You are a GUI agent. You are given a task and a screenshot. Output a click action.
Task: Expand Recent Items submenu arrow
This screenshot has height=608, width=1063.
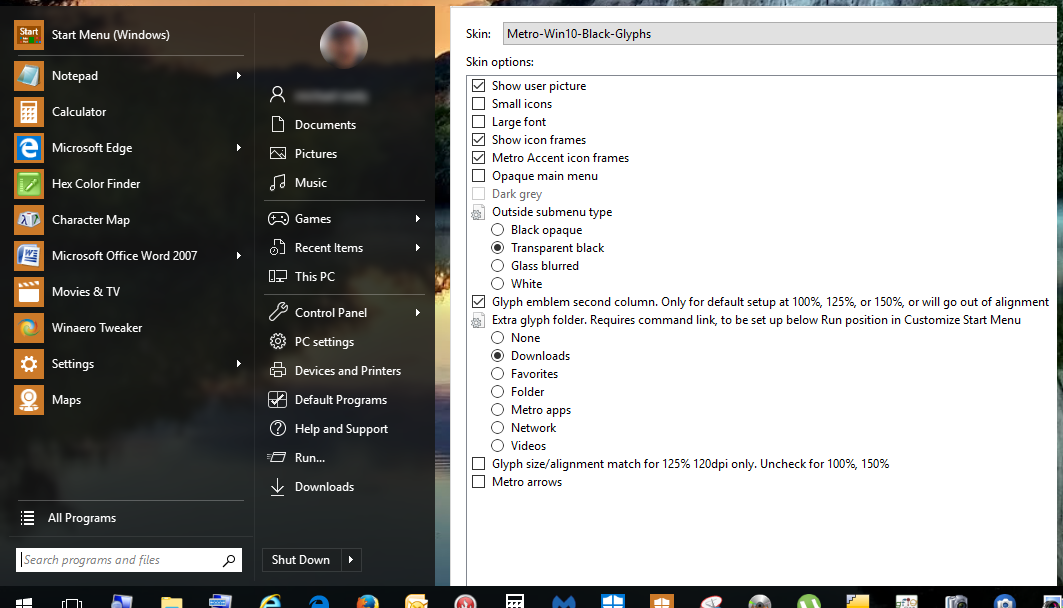(418, 248)
